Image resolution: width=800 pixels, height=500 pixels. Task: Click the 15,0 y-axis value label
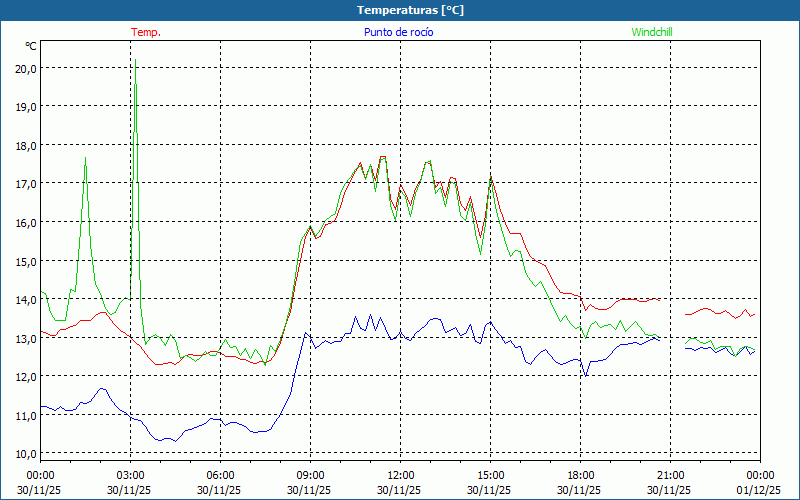pos(25,260)
